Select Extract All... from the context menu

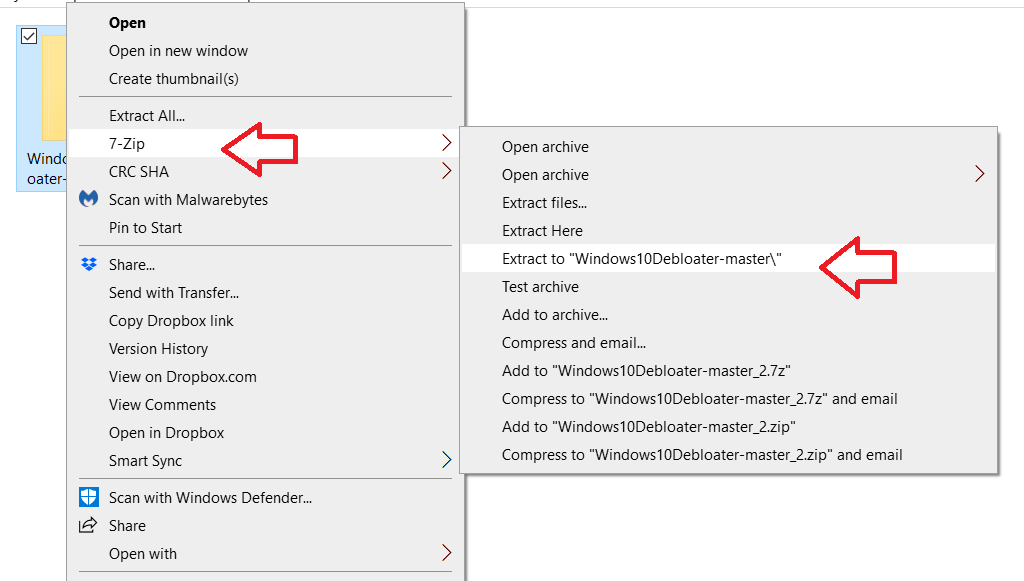[147, 116]
